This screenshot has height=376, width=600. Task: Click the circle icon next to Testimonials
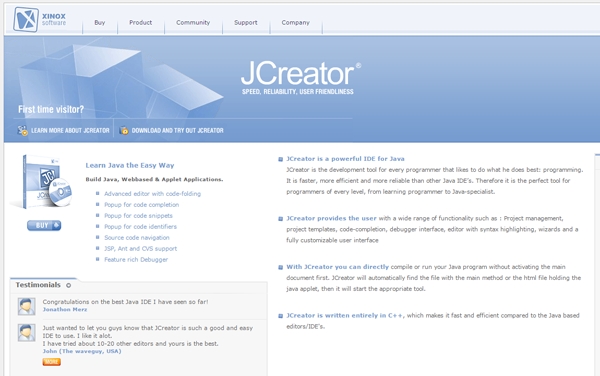tap(68, 285)
